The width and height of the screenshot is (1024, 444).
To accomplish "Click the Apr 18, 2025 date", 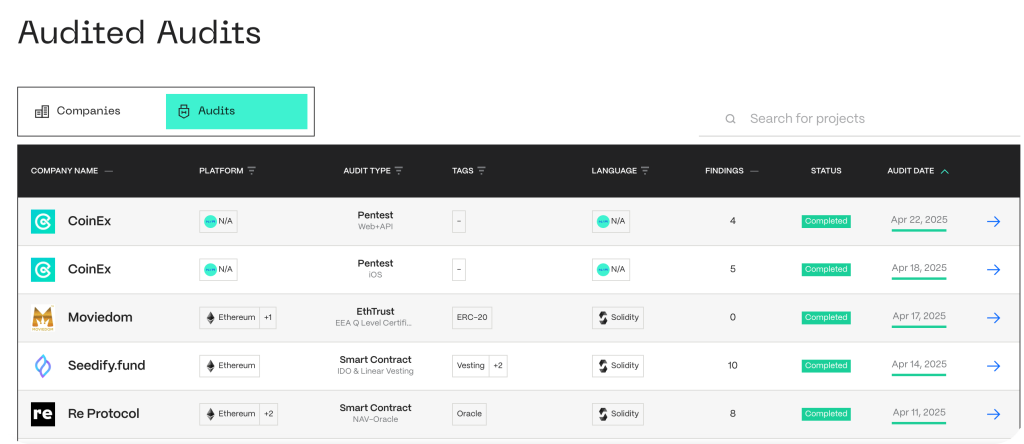I will [919, 268].
